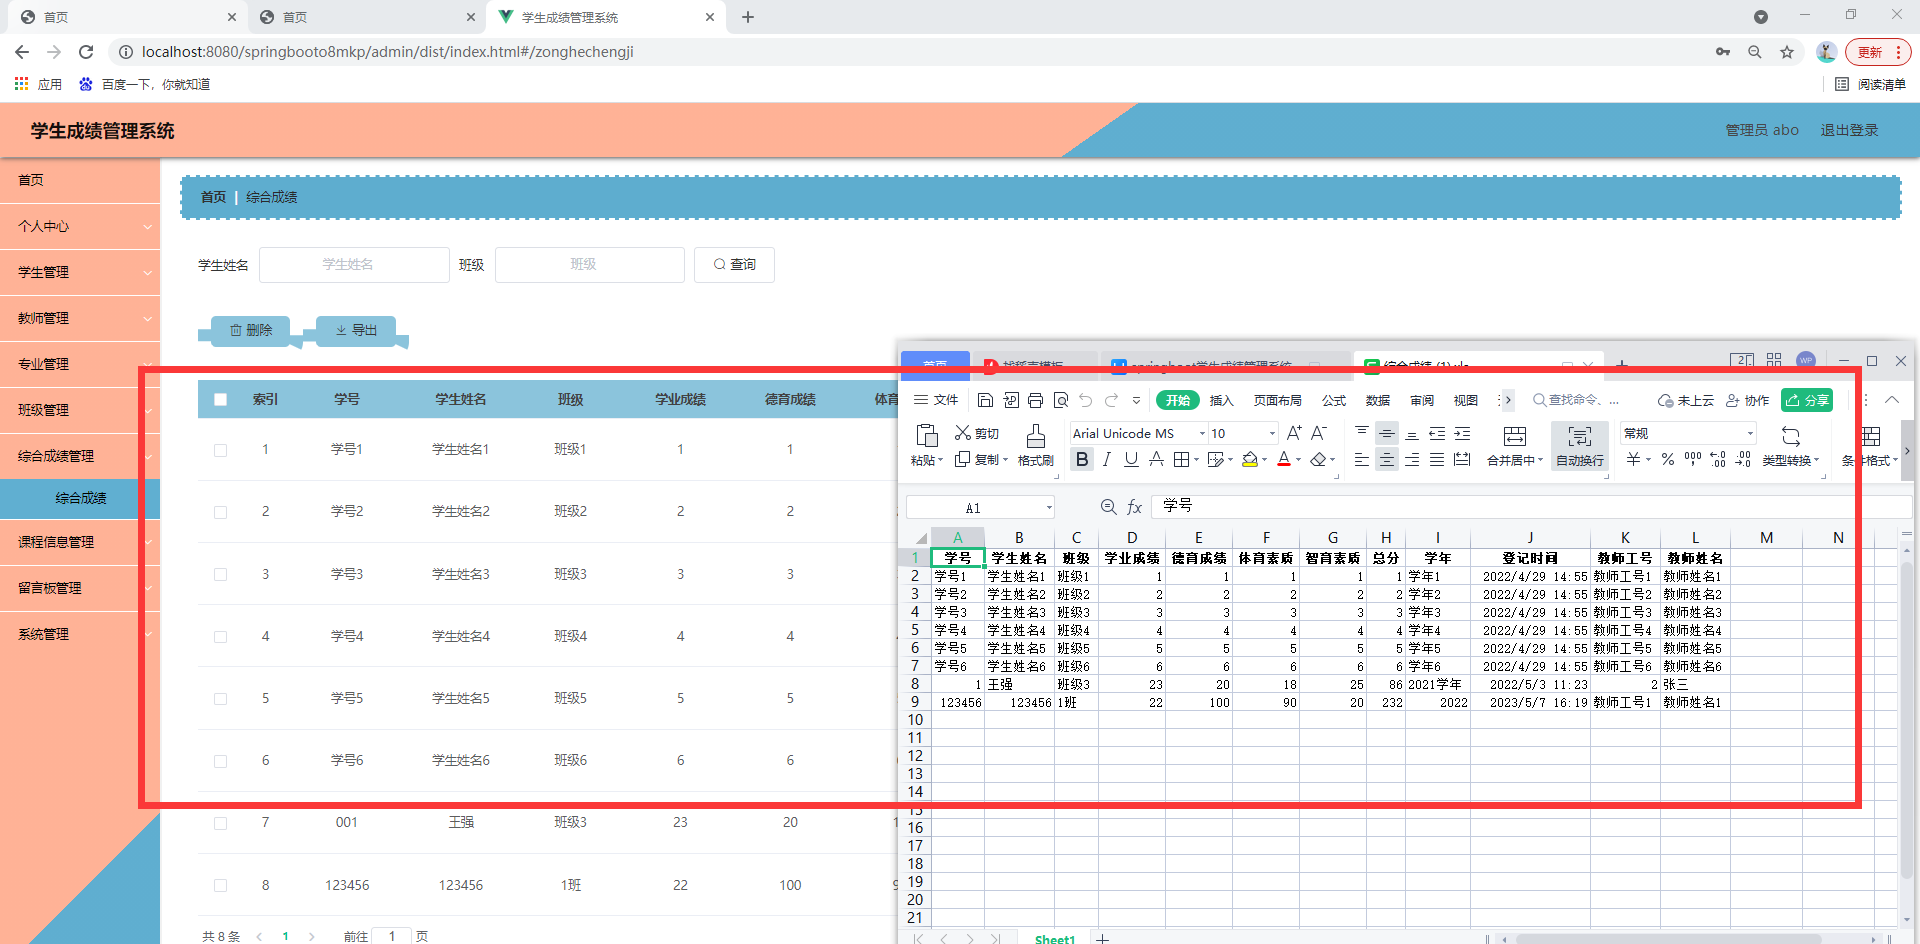Click the 查询 search button
The height and width of the screenshot is (944, 1920).
[x=734, y=264]
